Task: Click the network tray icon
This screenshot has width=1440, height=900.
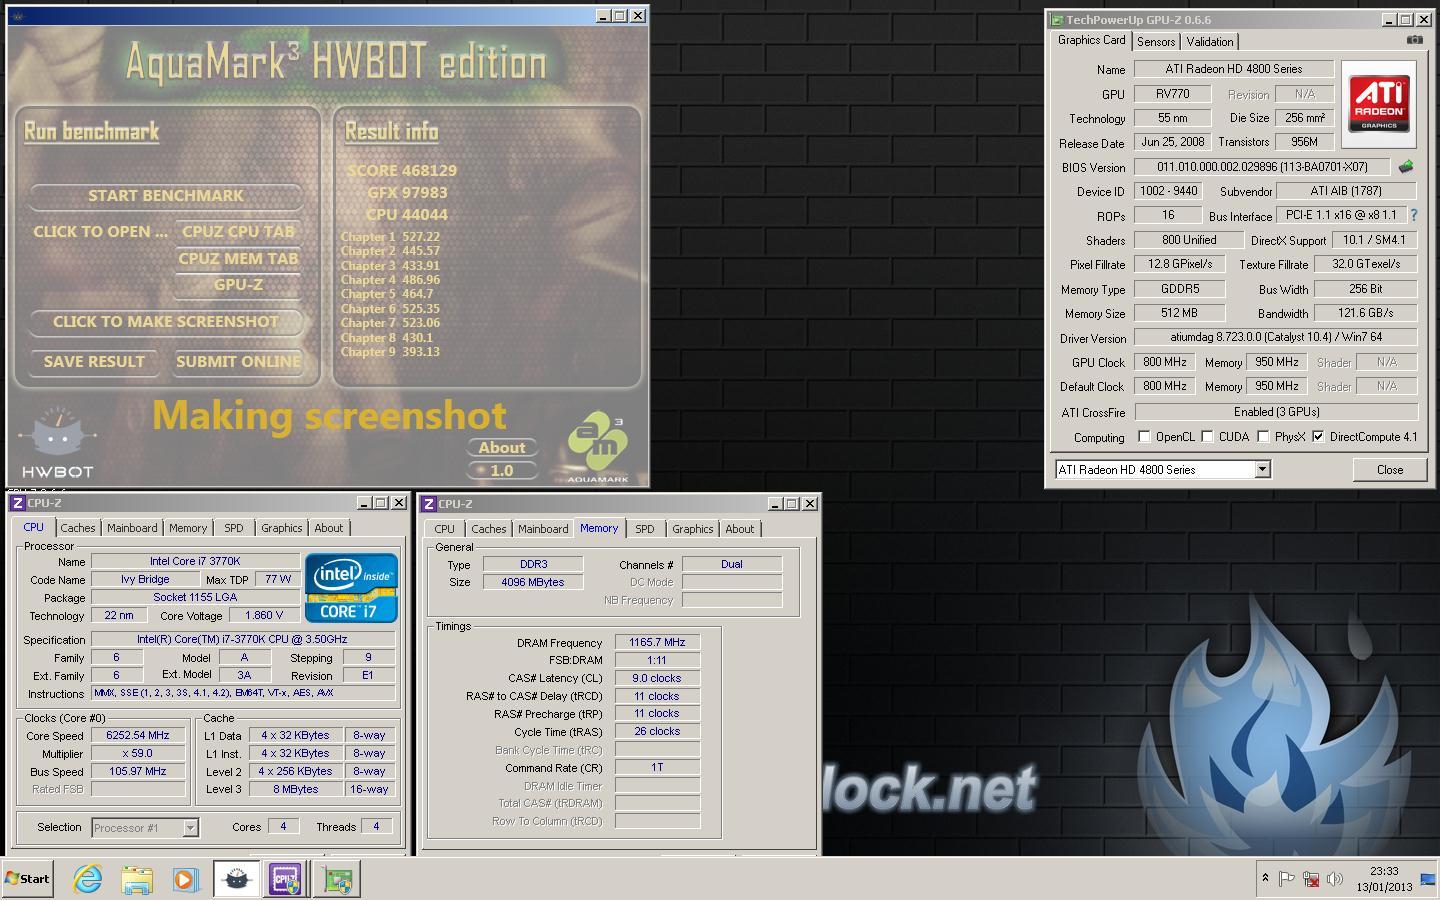Action: [x=1311, y=879]
